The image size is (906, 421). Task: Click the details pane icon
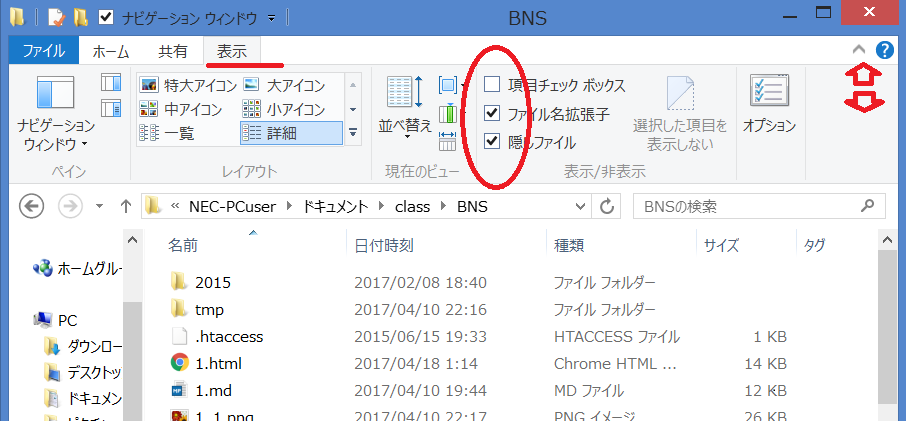coord(111,108)
